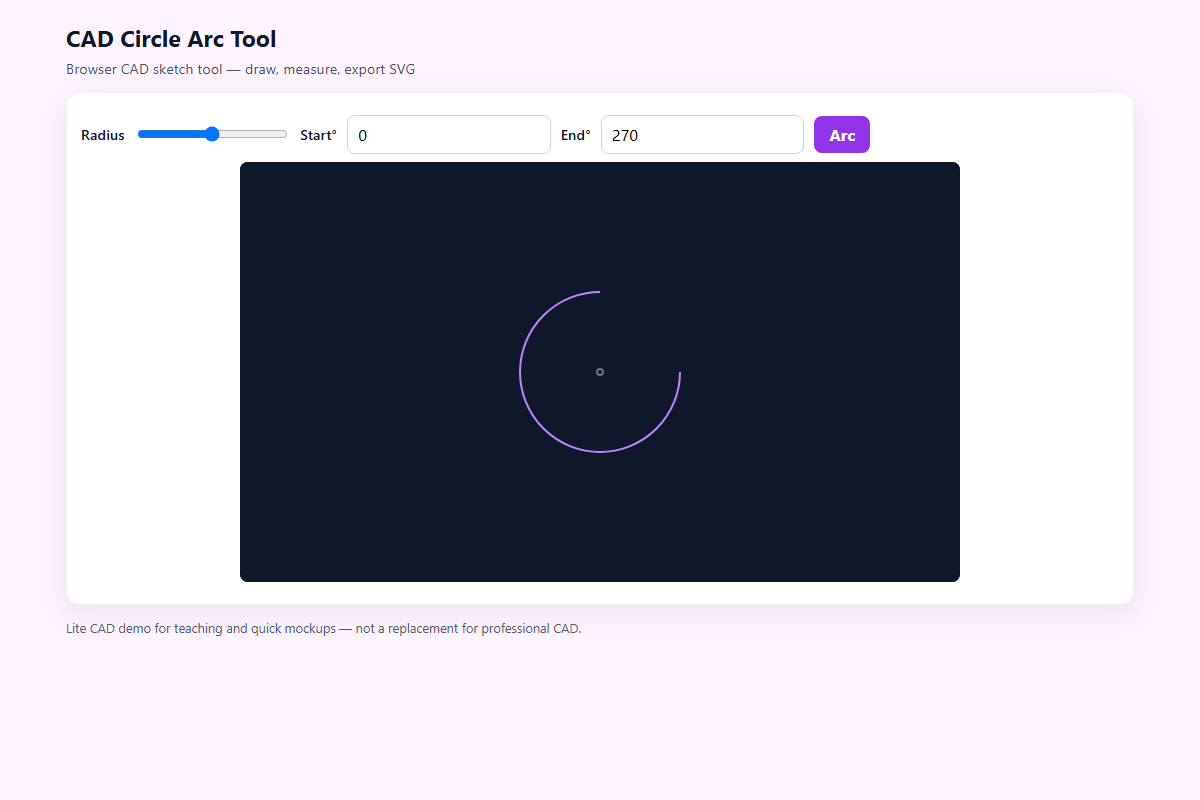Focus the End° angle input field
1200x800 pixels.
point(702,135)
